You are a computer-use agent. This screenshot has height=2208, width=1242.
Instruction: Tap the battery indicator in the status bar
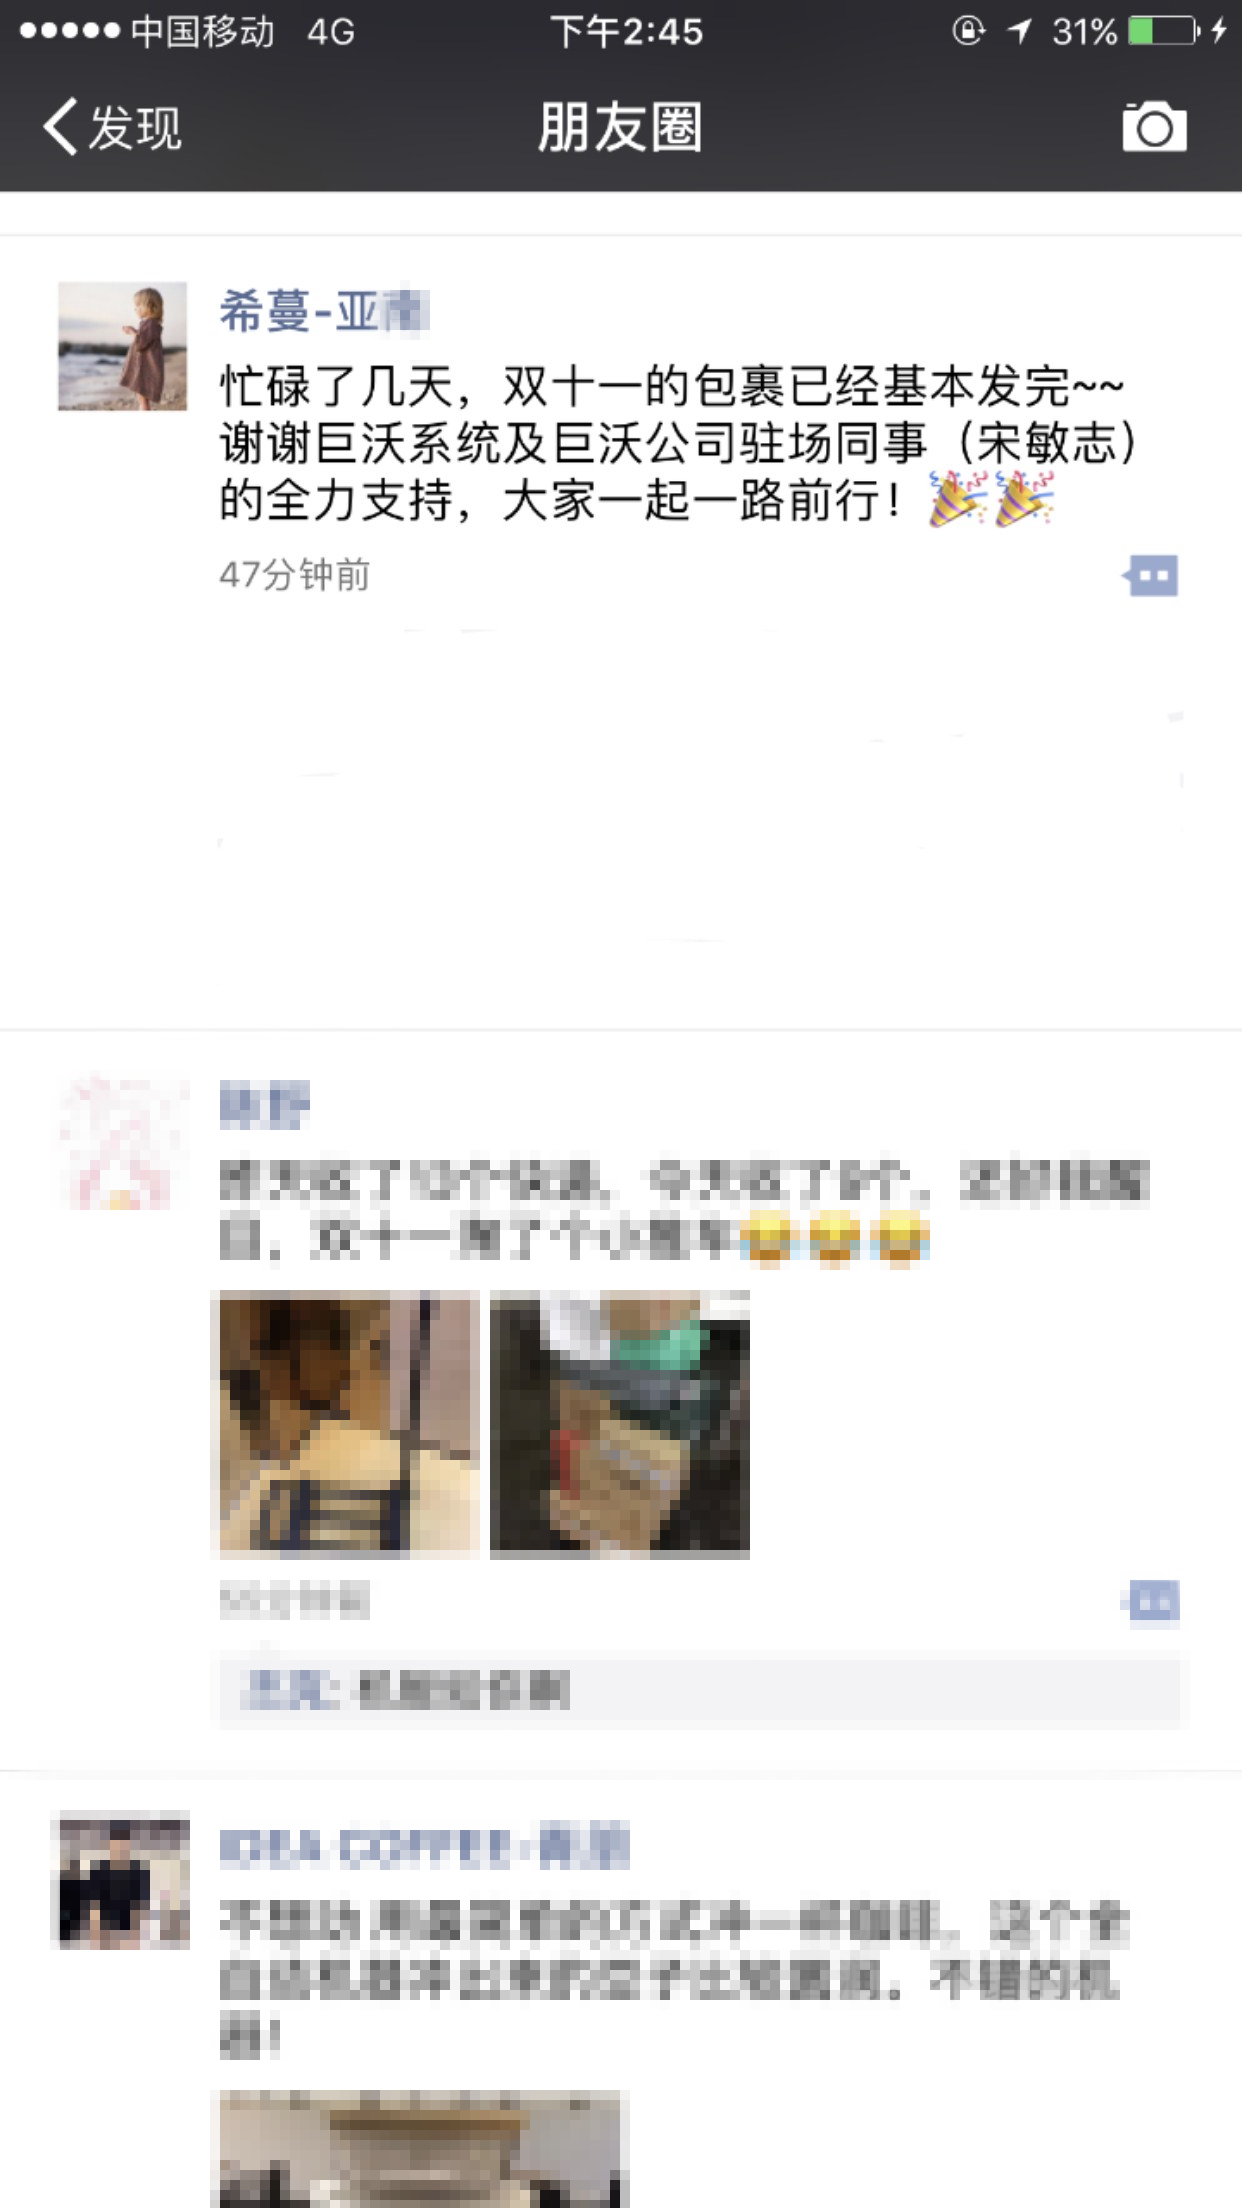tap(1164, 31)
